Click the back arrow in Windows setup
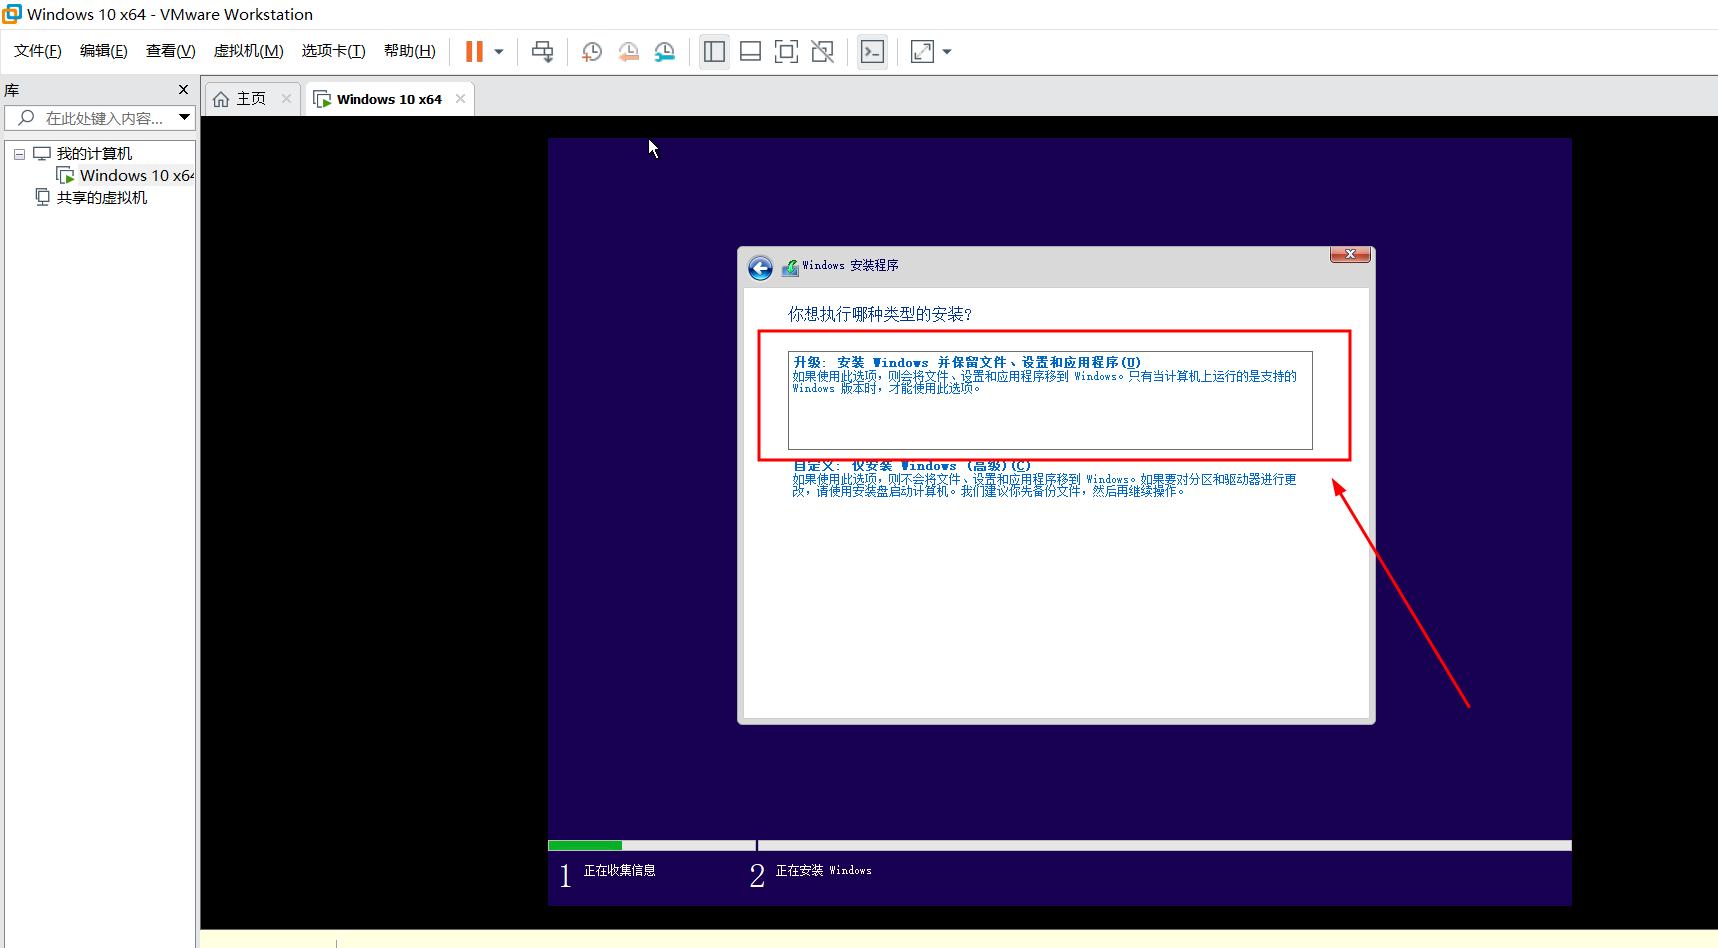The height and width of the screenshot is (948, 1718). point(760,268)
